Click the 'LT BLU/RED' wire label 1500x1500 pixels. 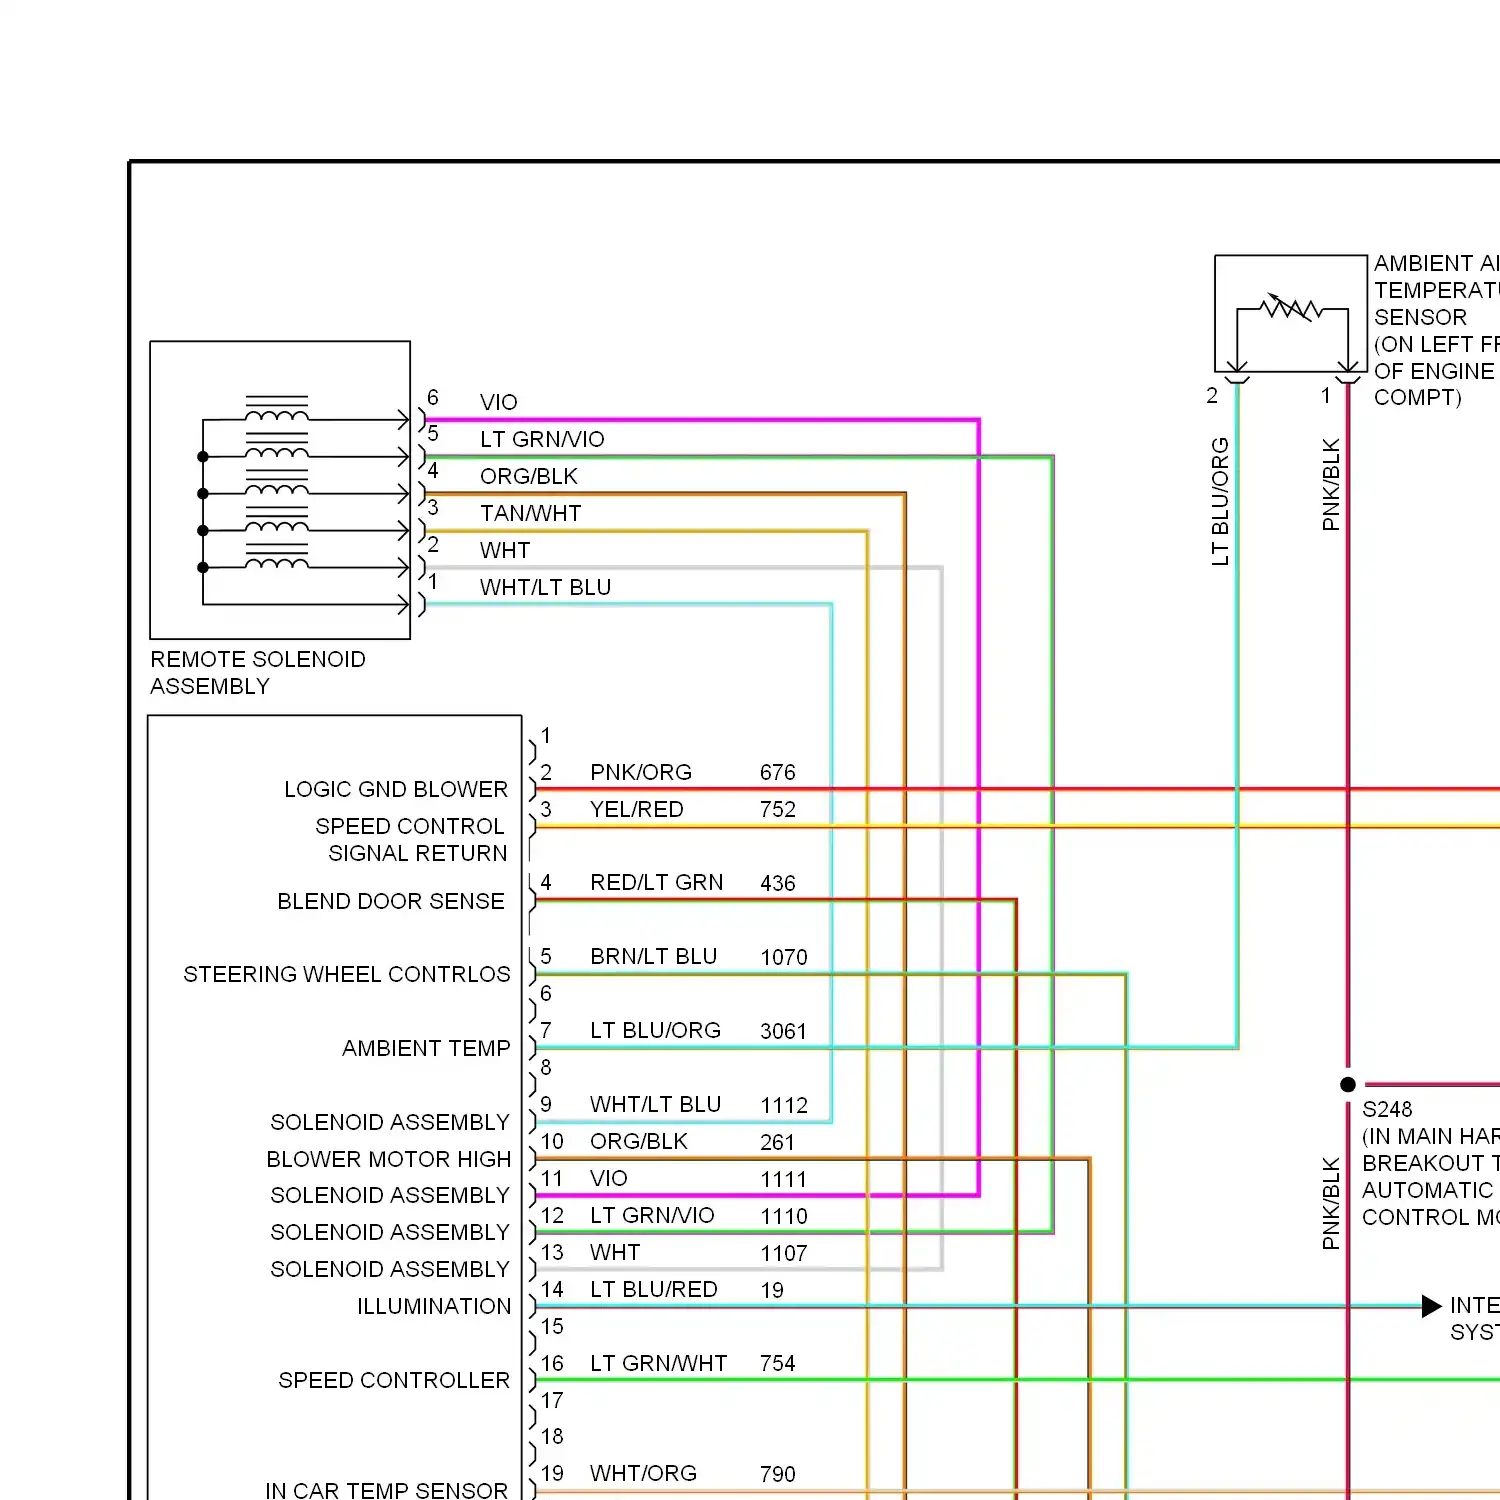(653, 1289)
